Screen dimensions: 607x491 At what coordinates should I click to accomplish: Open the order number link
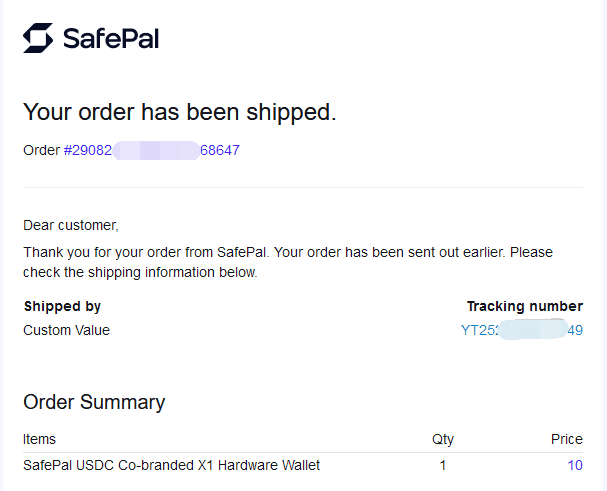151,151
